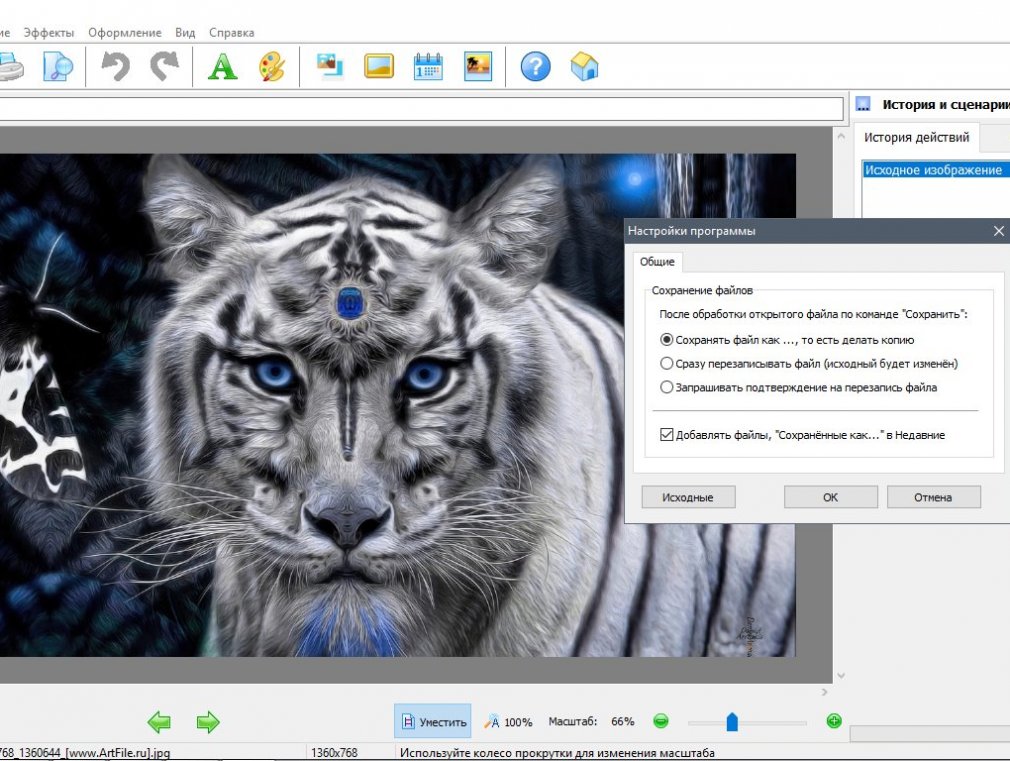Open the paint palette icon
Screen dimensions: 1010x761
272,66
